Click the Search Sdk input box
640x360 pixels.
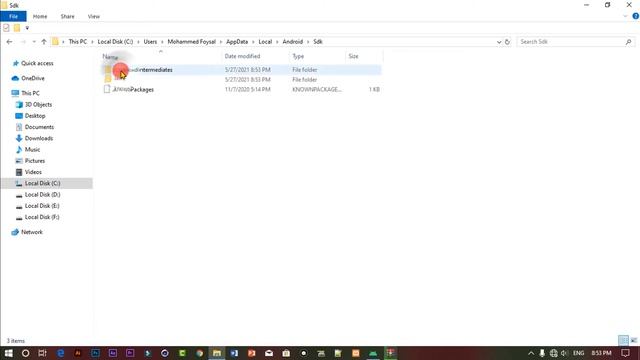coord(571,42)
